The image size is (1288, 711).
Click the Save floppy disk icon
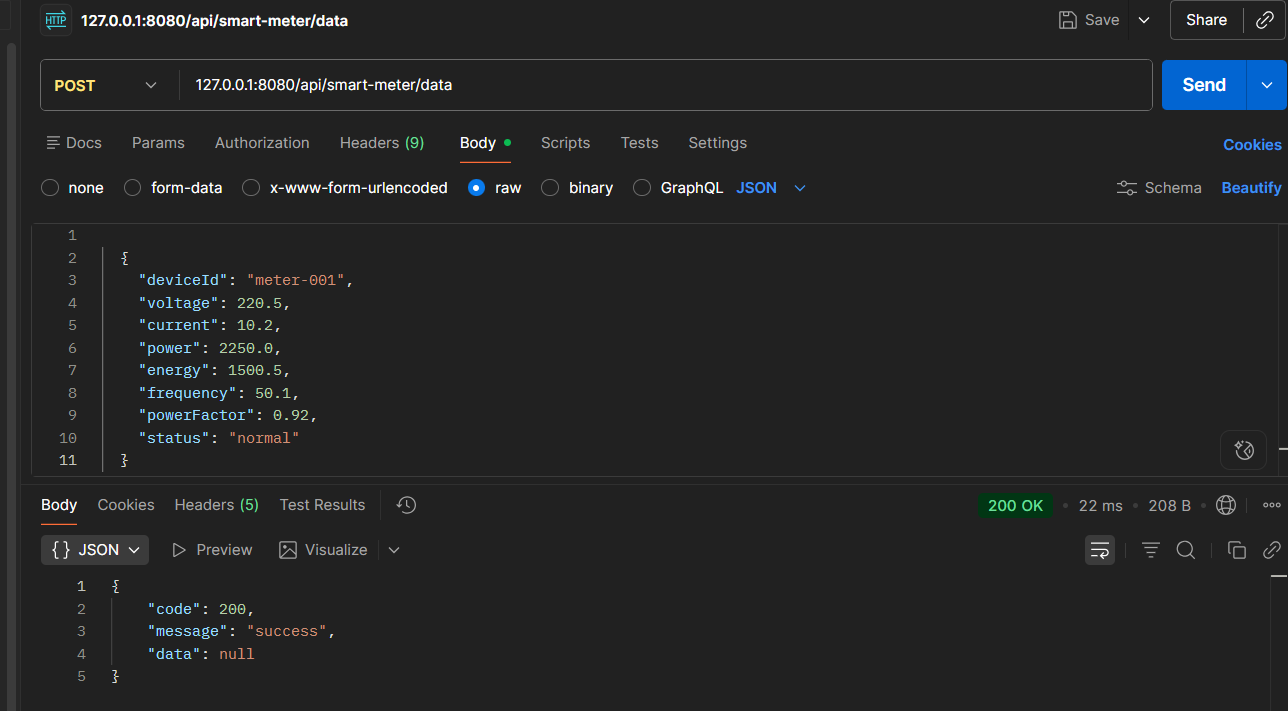[x=1068, y=20]
